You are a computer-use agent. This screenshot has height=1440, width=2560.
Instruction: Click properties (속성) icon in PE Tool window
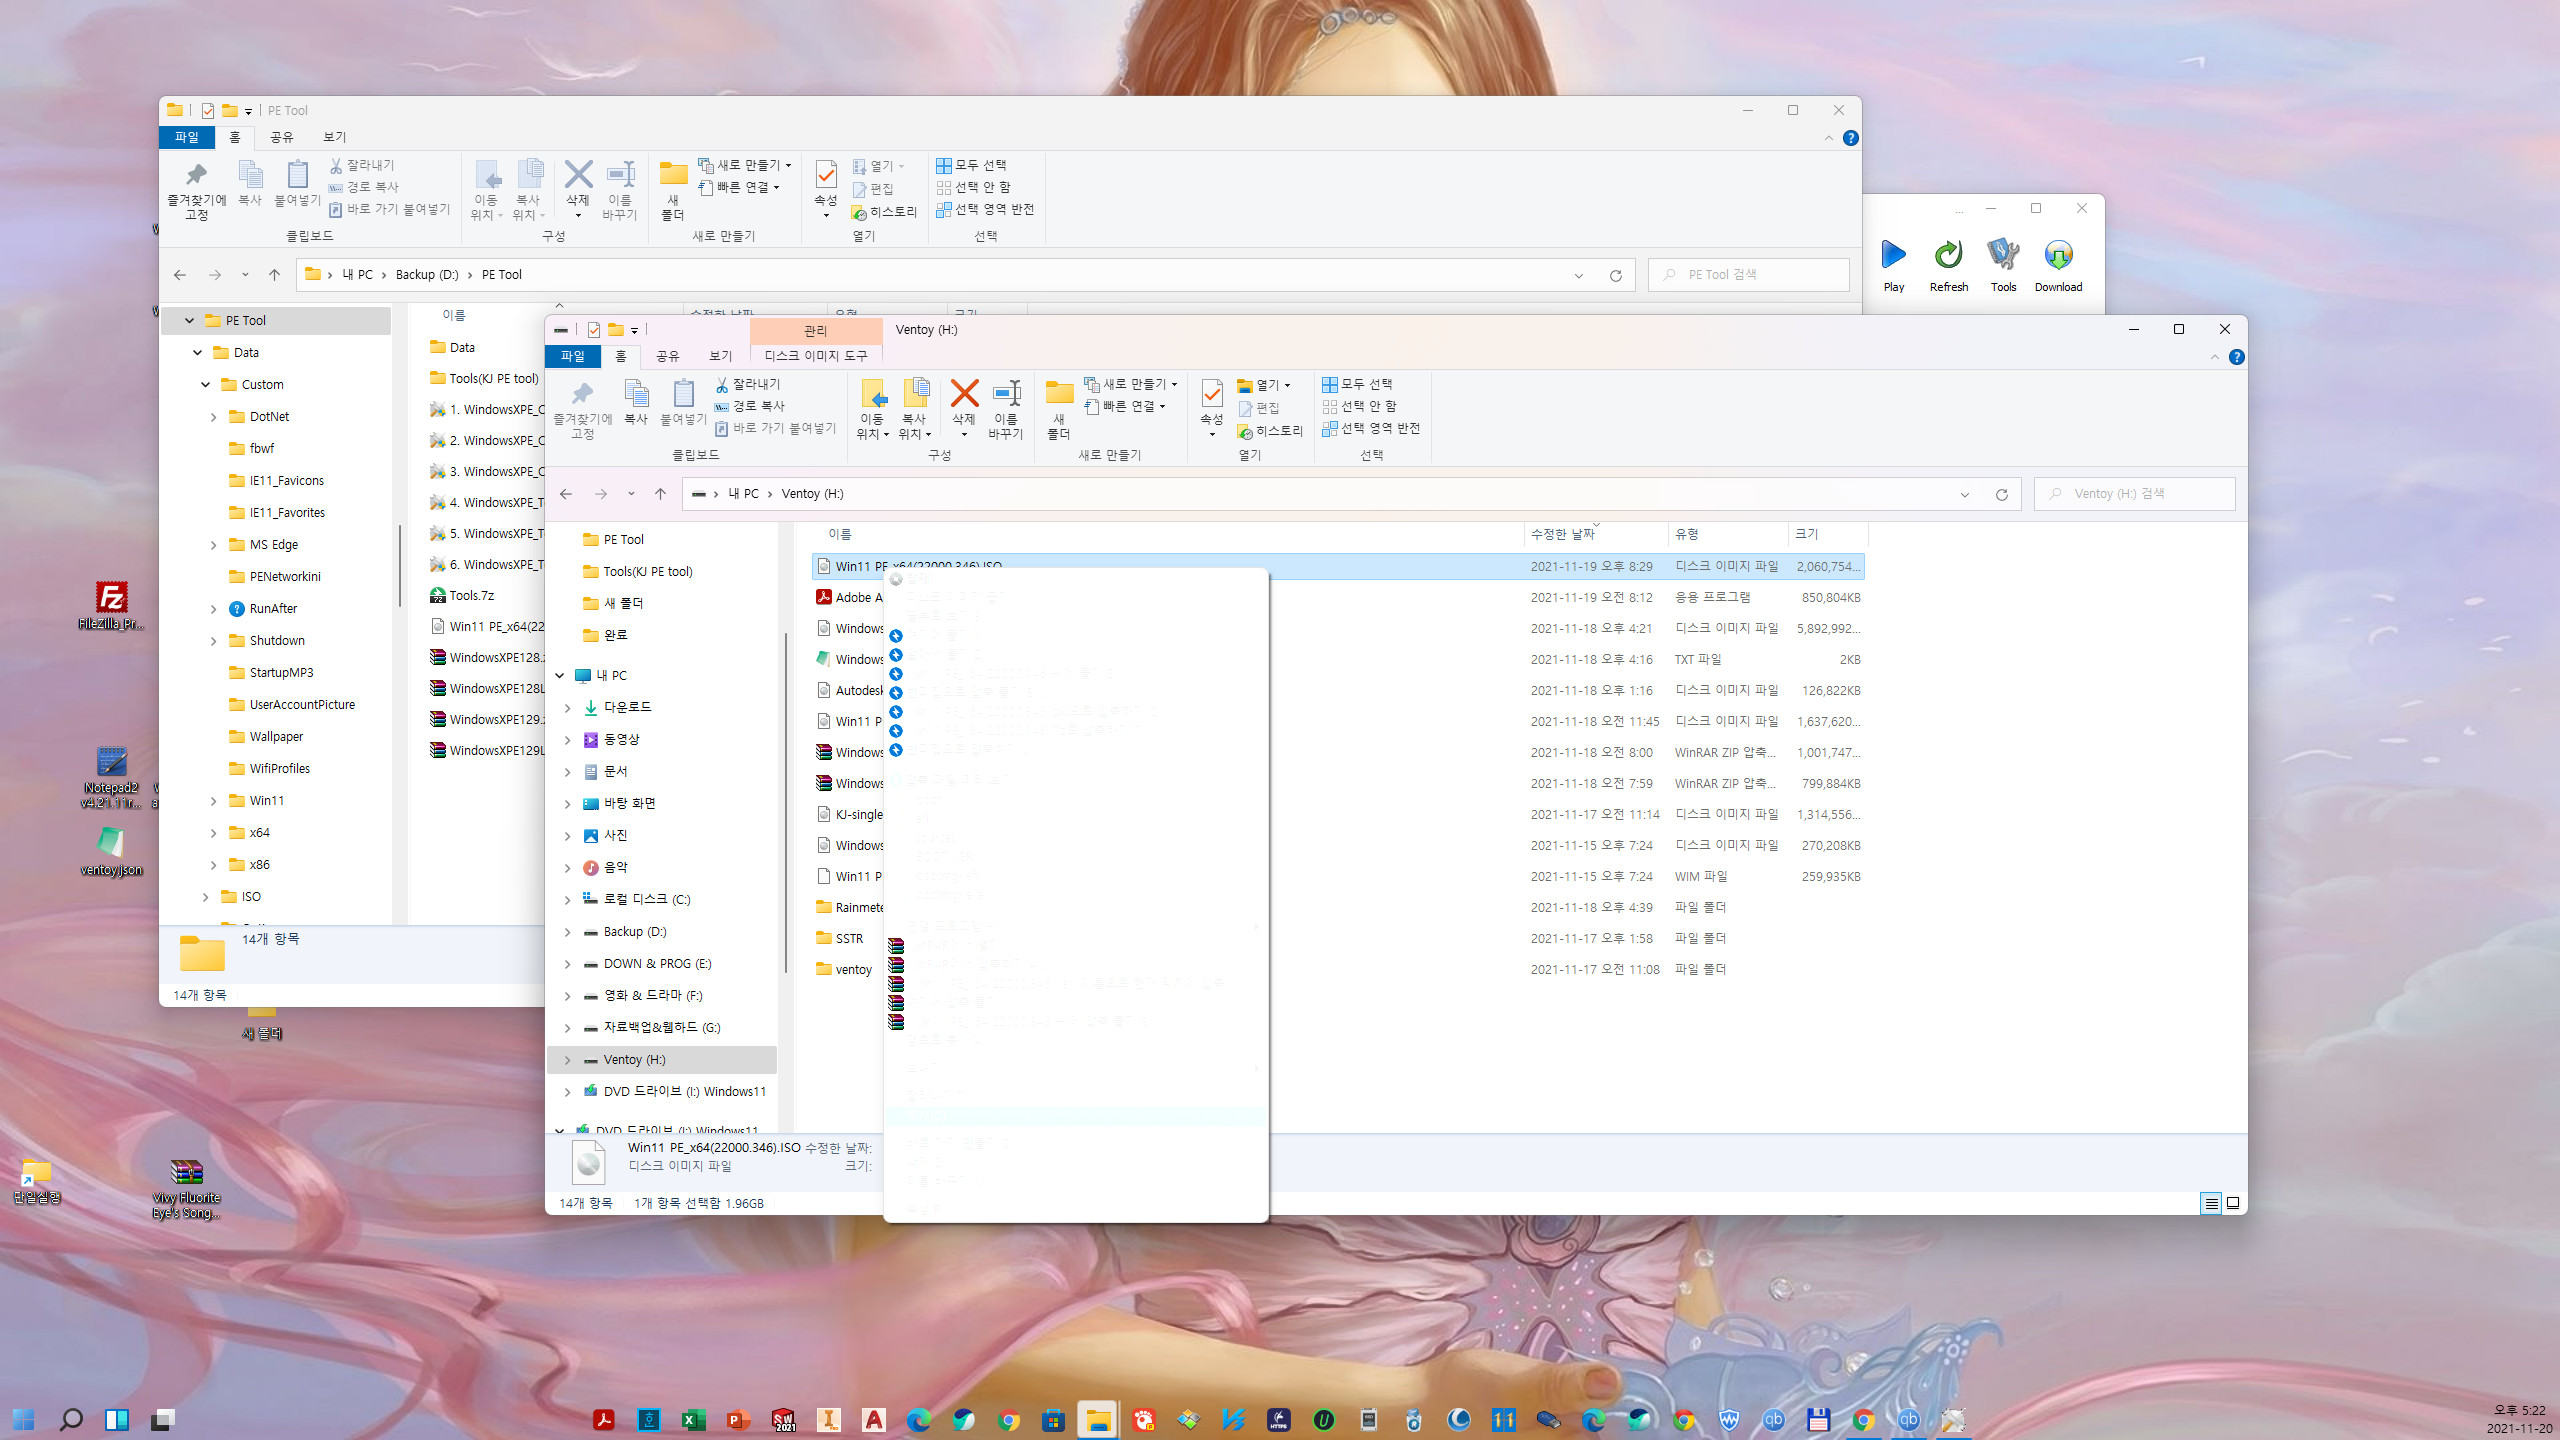click(826, 189)
